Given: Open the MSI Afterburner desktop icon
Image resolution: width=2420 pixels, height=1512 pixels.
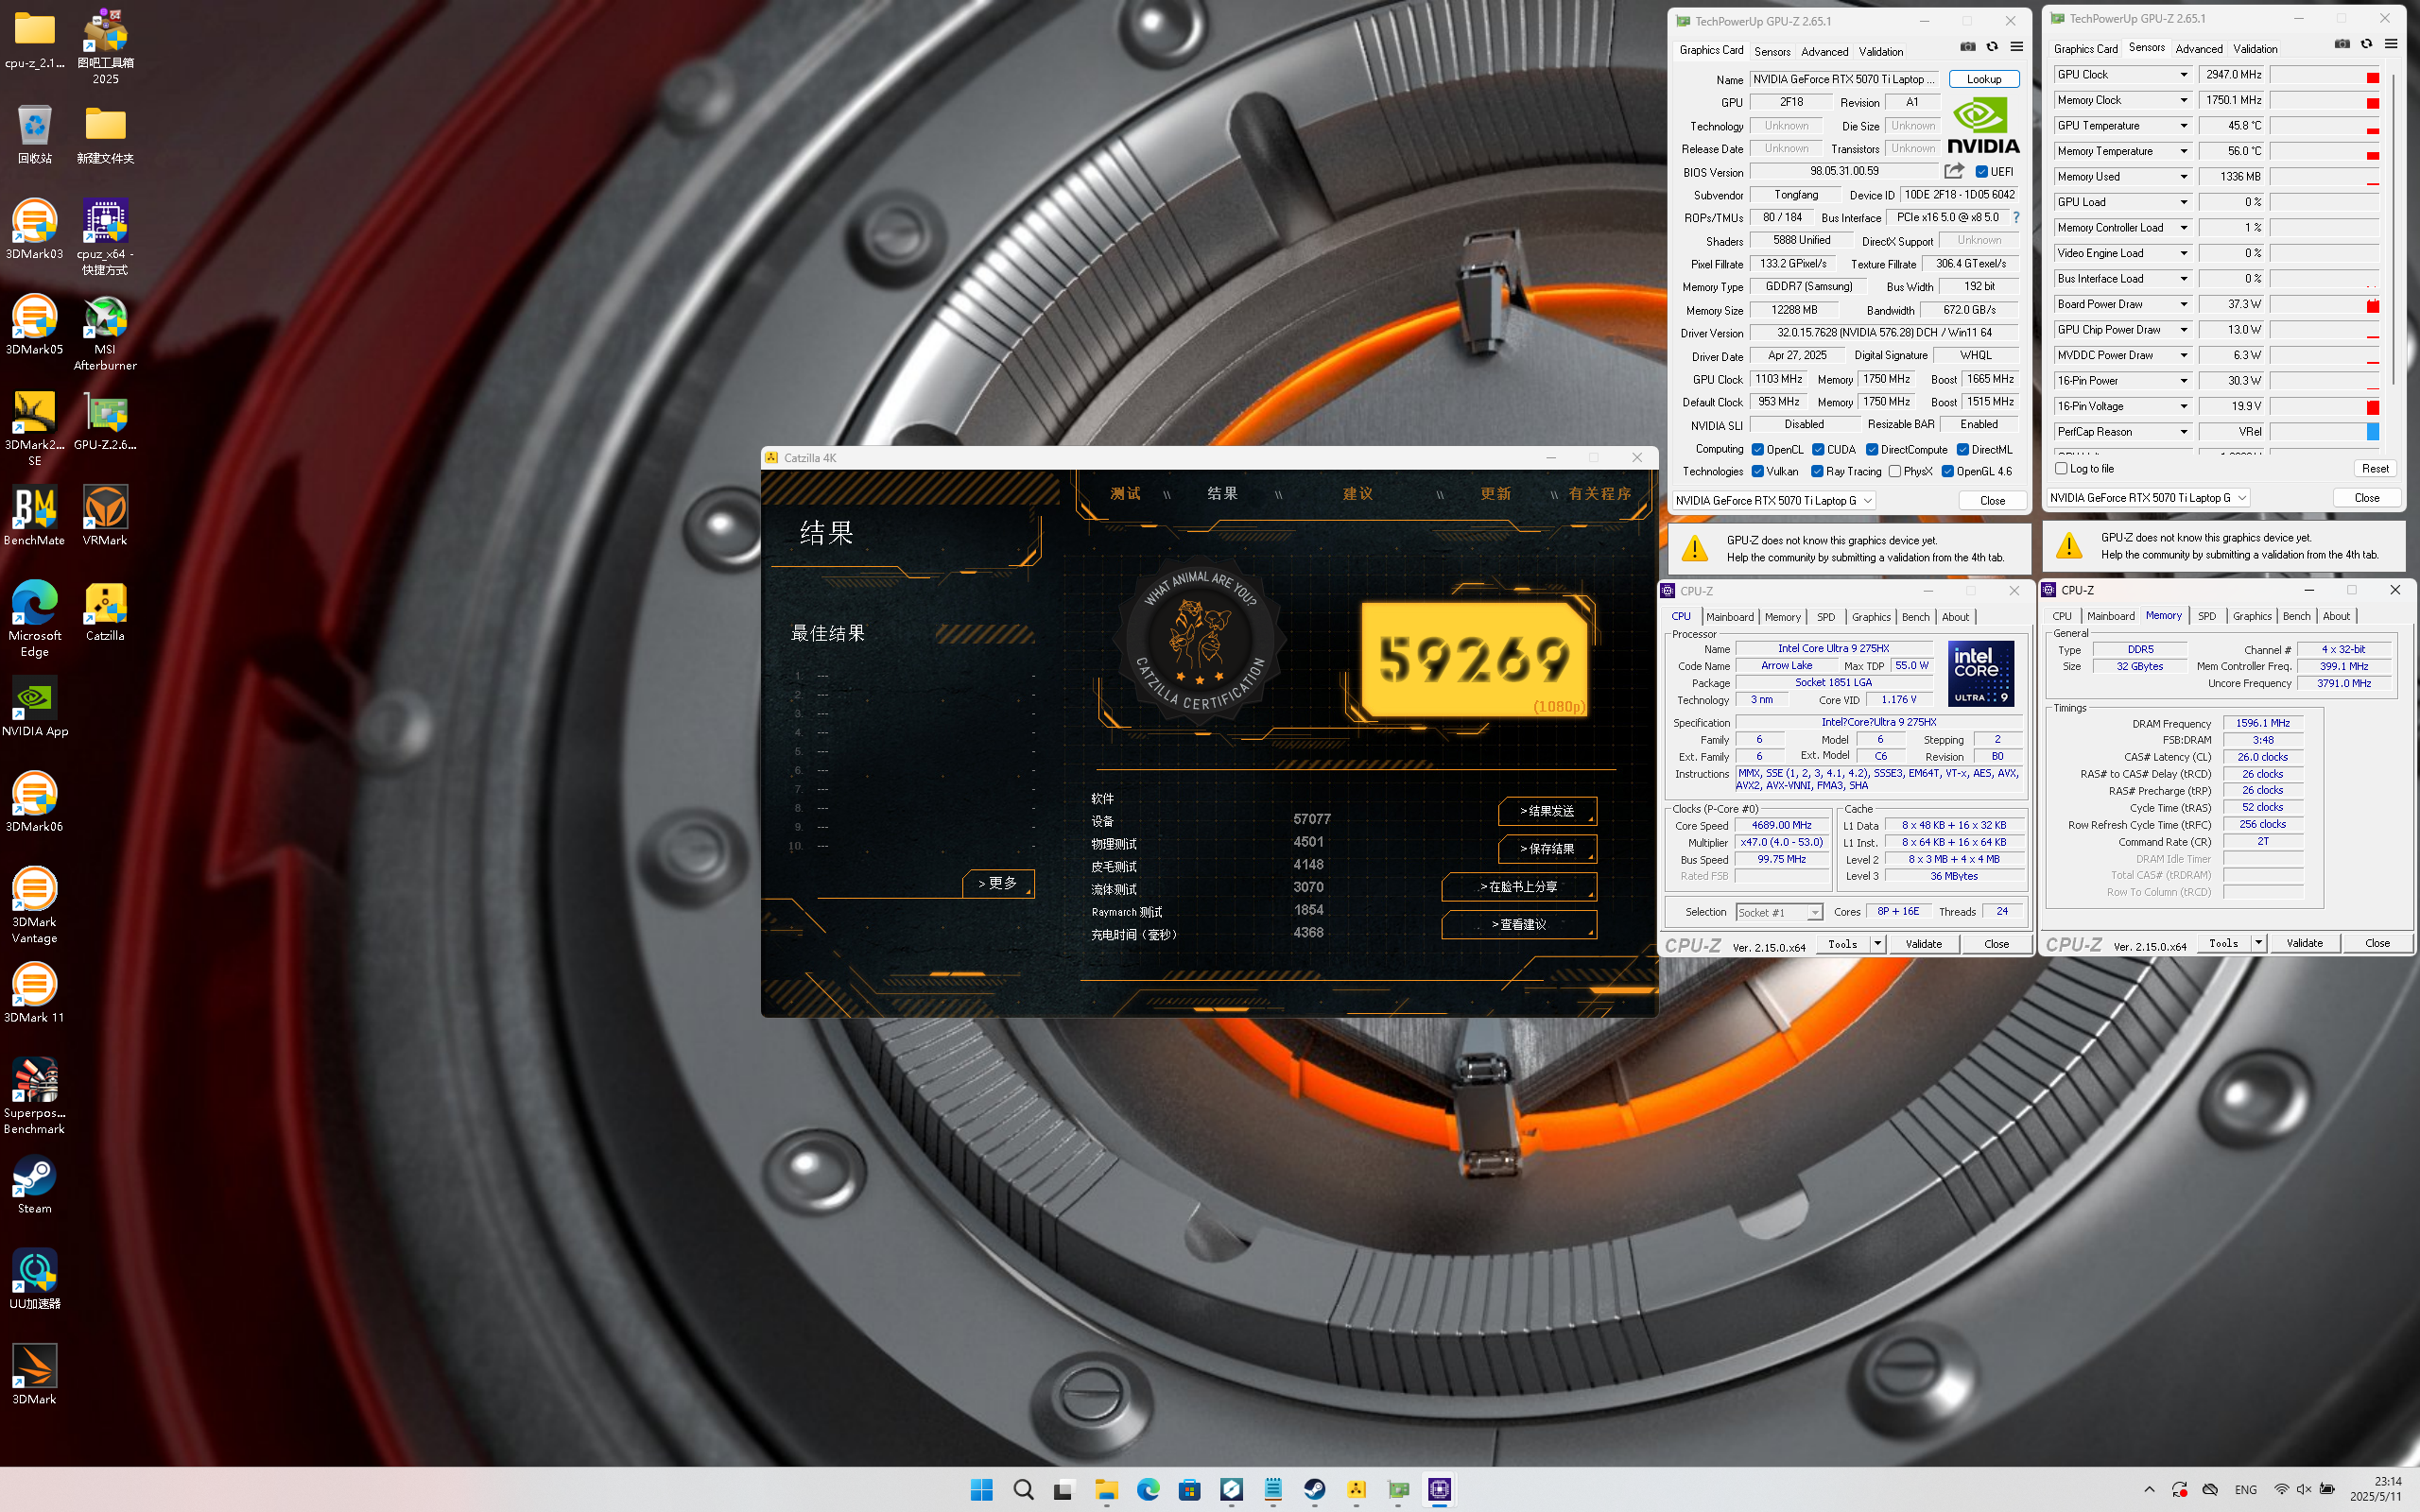Looking at the screenshot, I should [x=105, y=333].
